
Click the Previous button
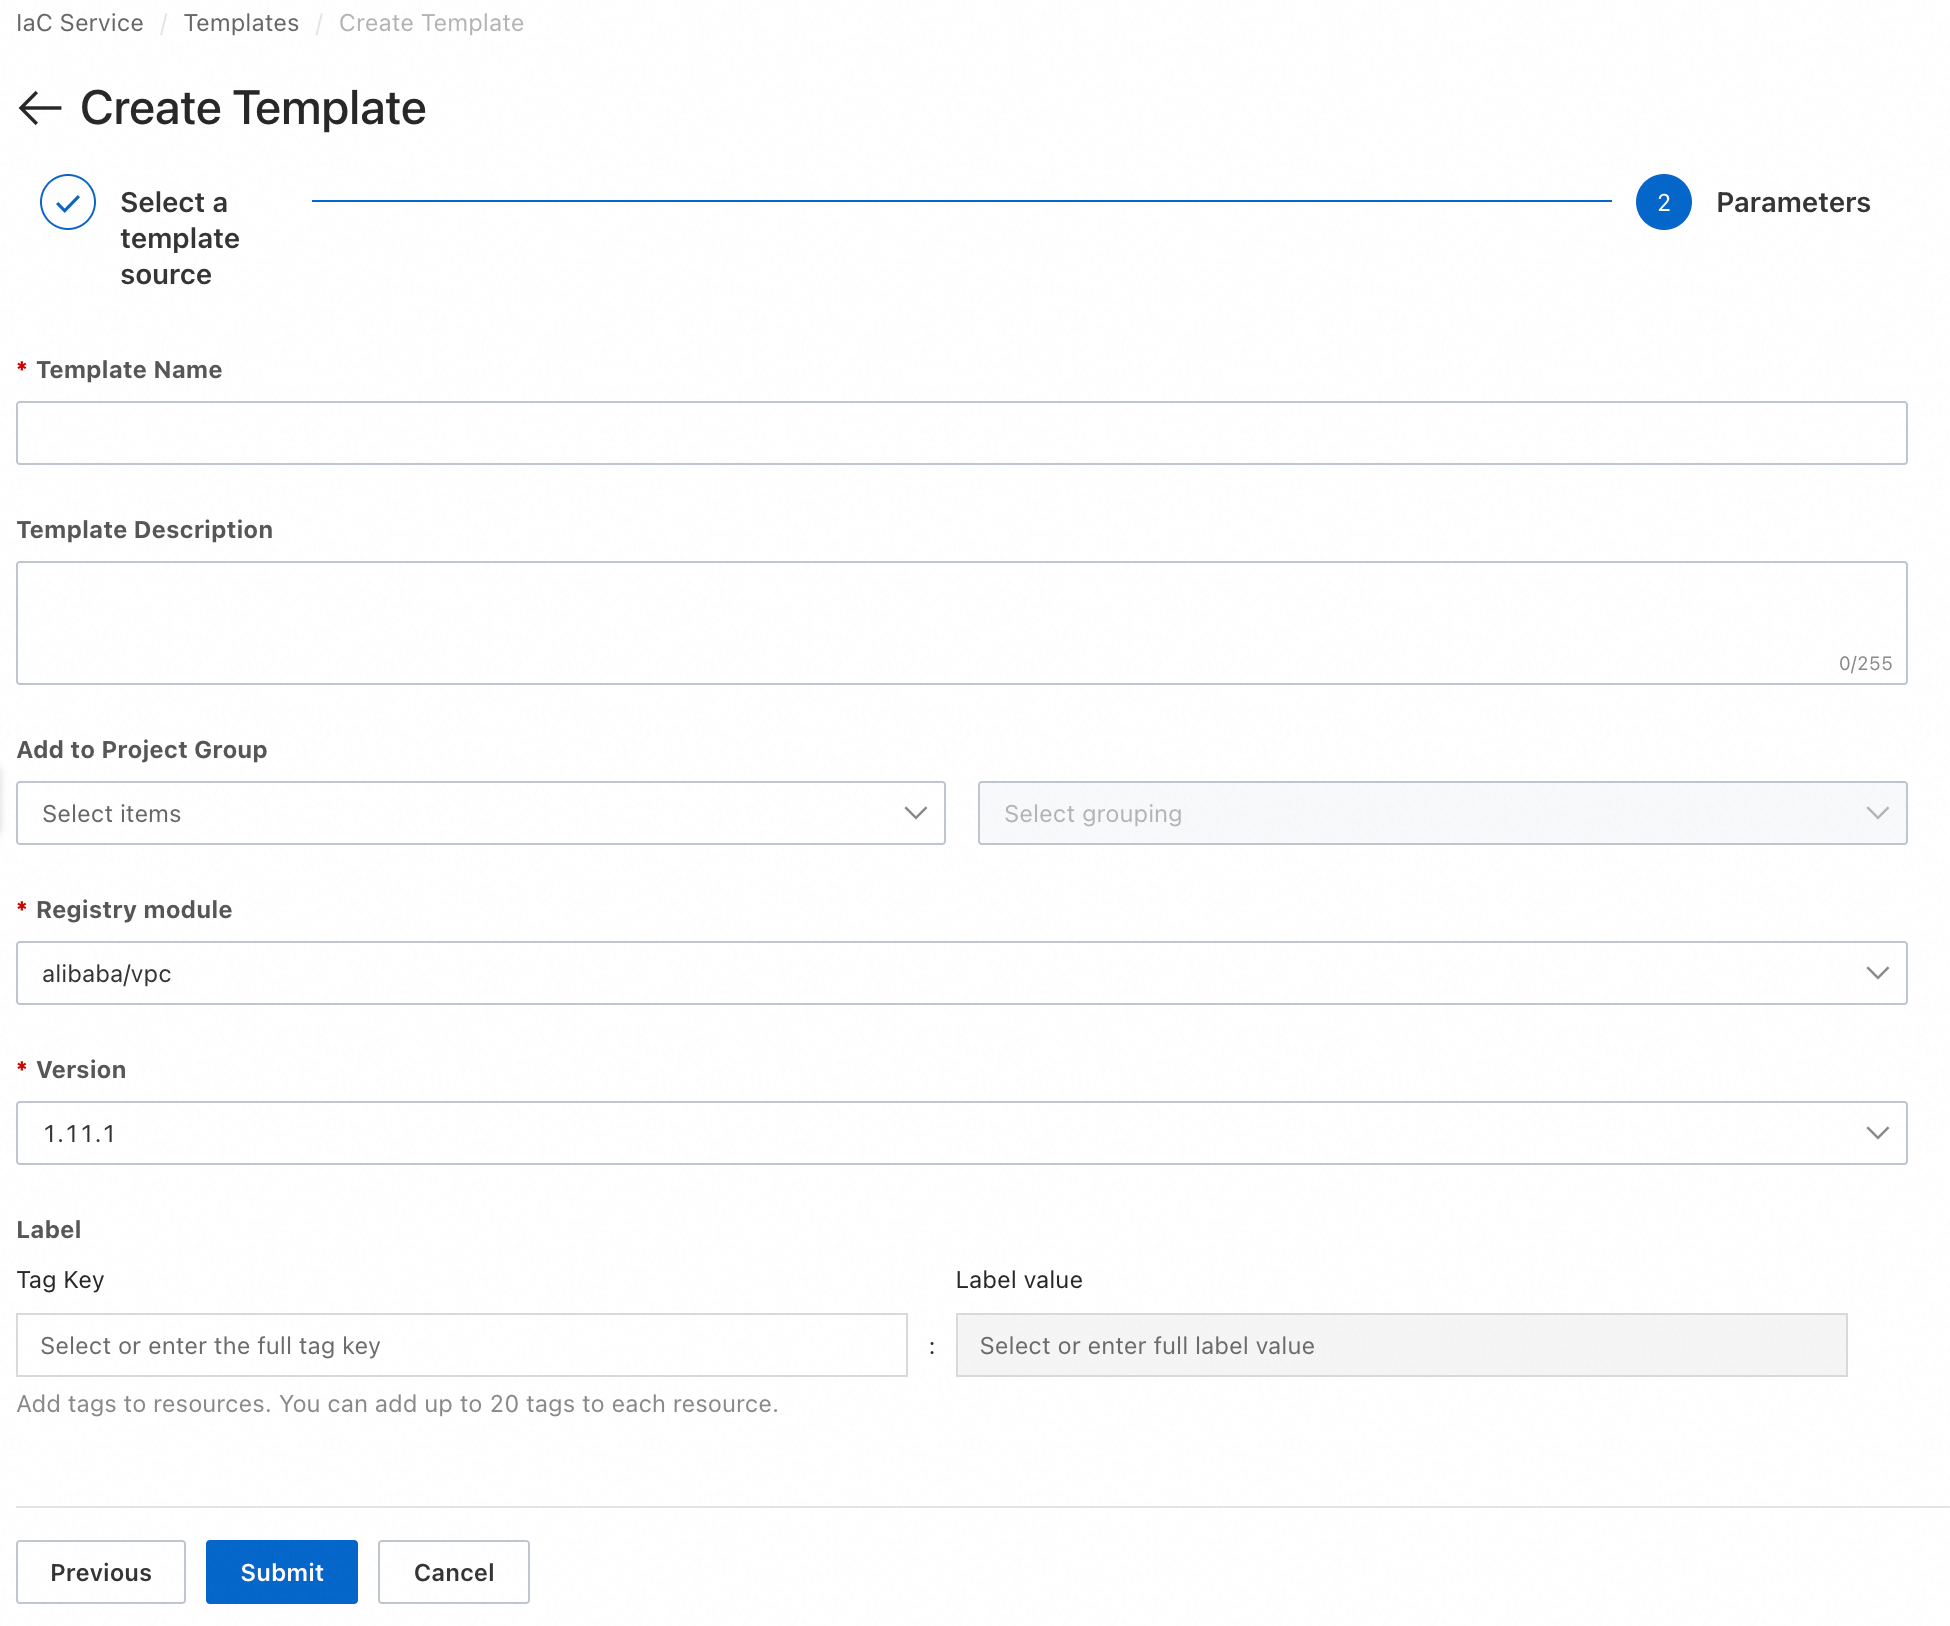(x=101, y=1572)
